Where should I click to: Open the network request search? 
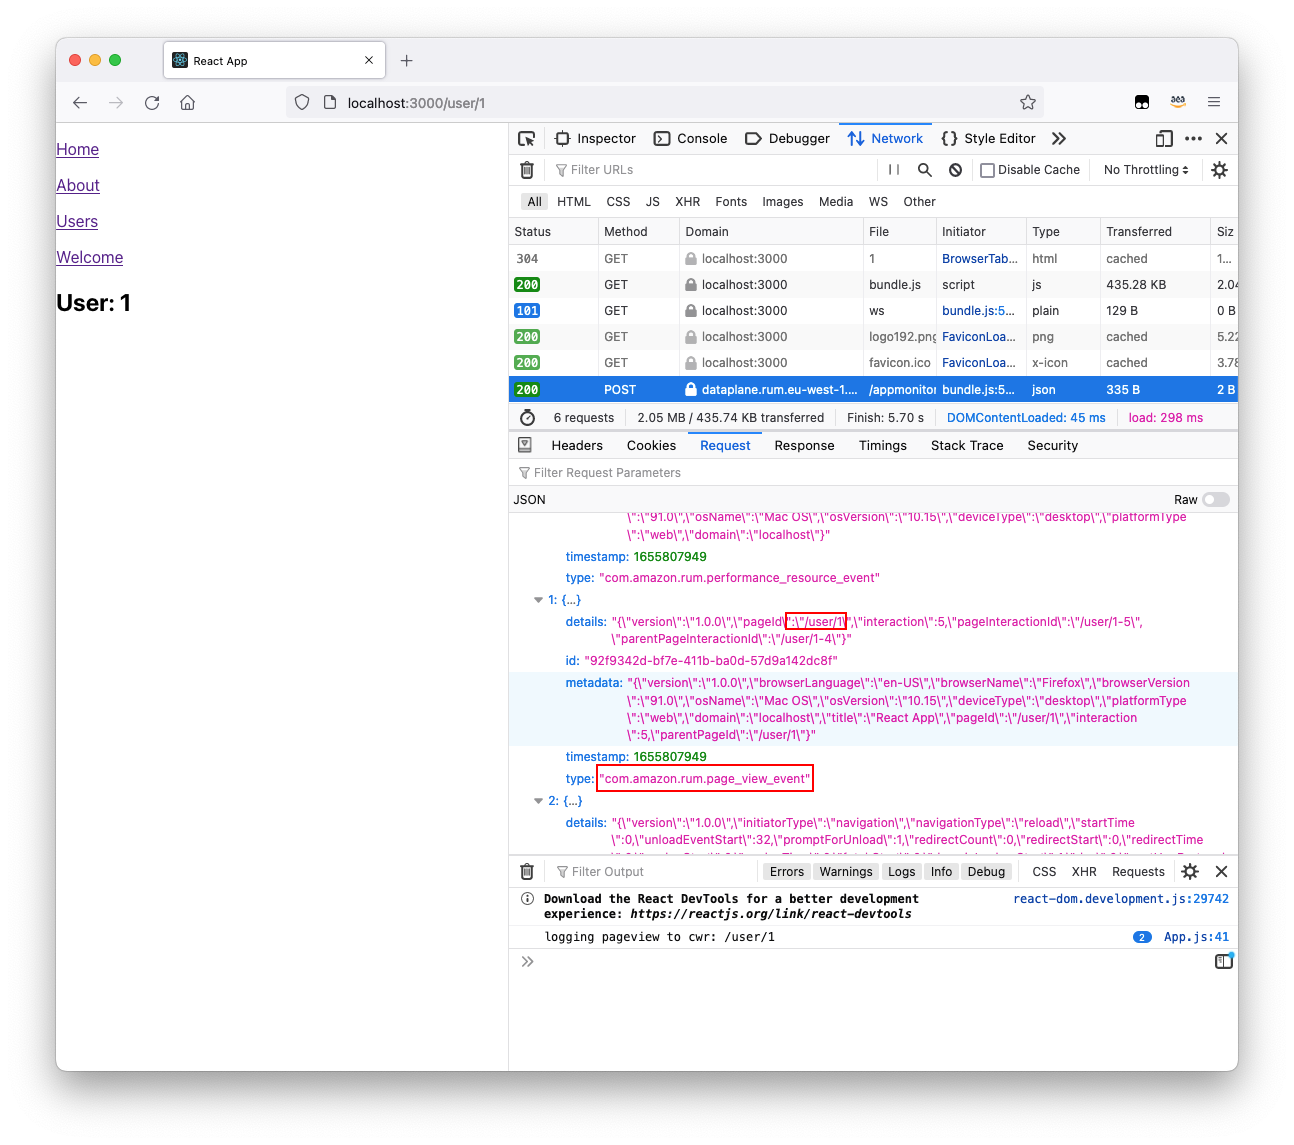(924, 170)
